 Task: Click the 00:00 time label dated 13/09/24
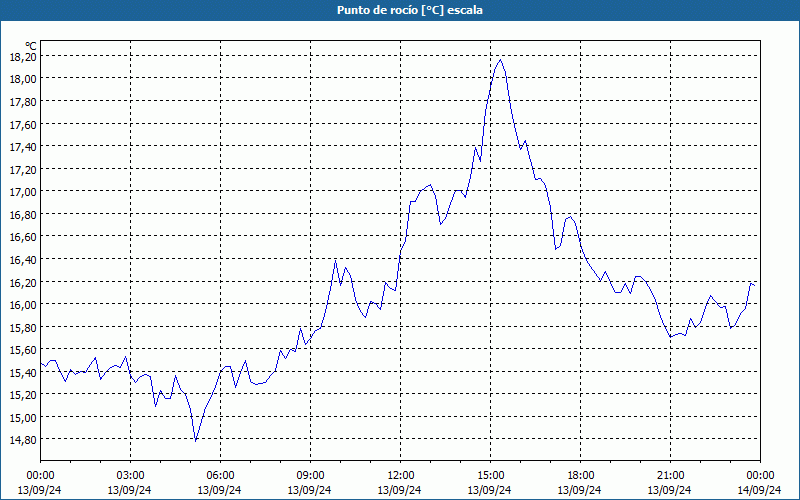pyautogui.click(x=40, y=476)
